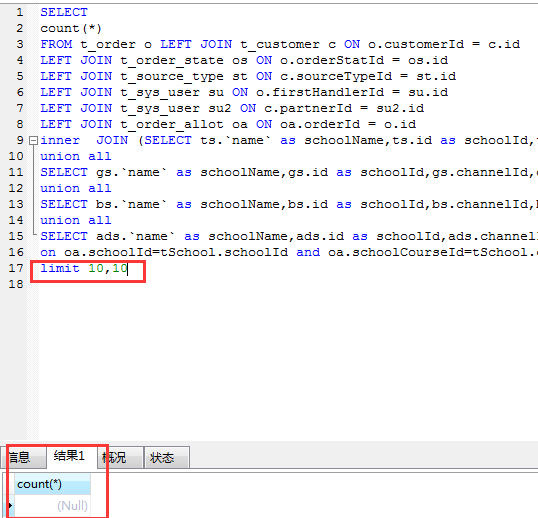
Task: Collapse the inner JOIN code fold on line 9
Action: [33, 141]
